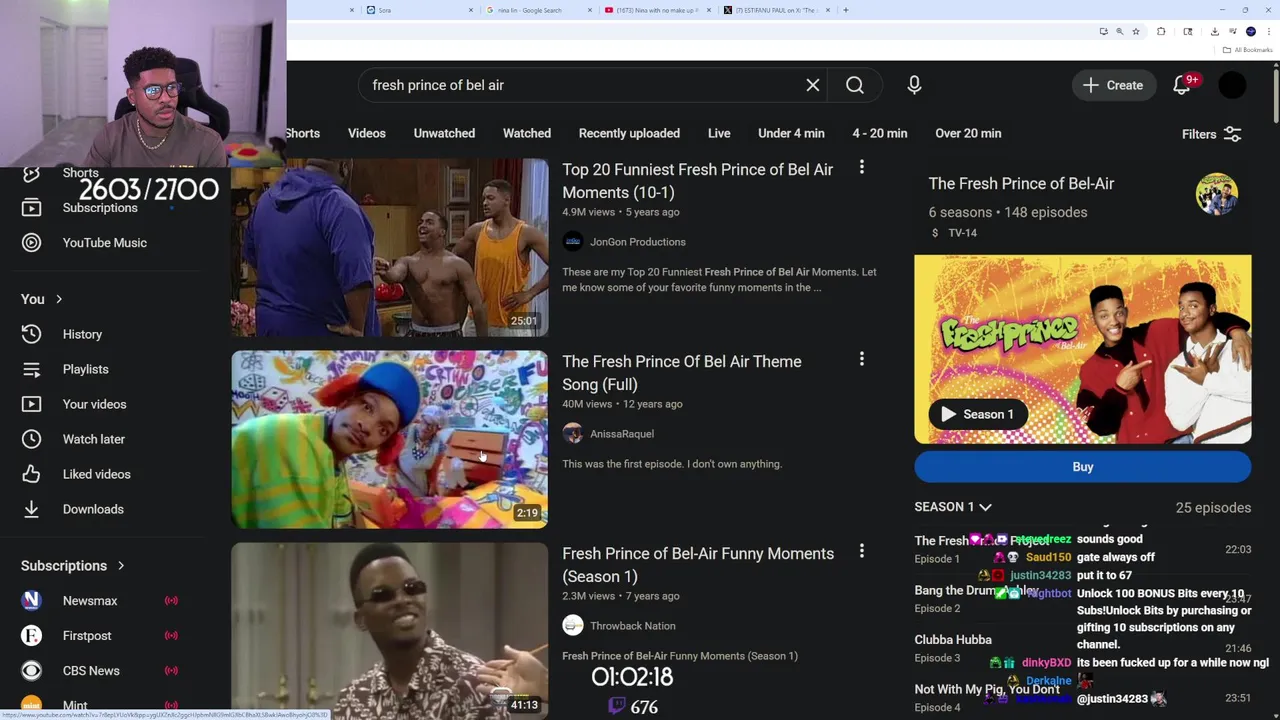The width and height of the screenshot is (1280, 720).
Task: Open a new browser tab with plus button
Action: 846,10
